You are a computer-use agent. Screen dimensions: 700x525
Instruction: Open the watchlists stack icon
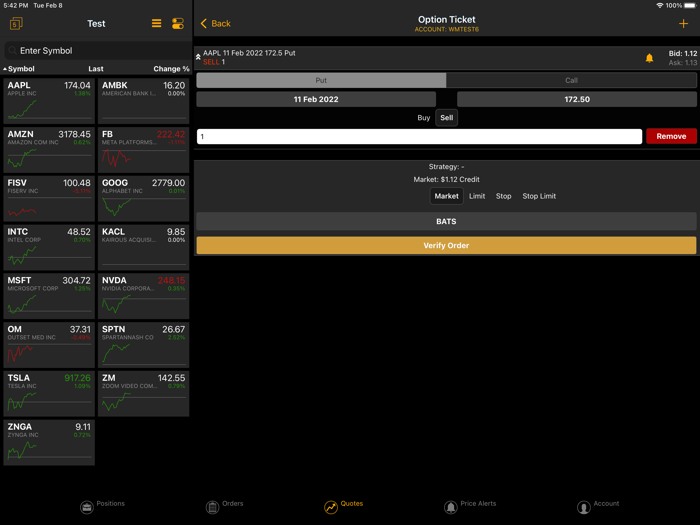click(x=16, y=23)
